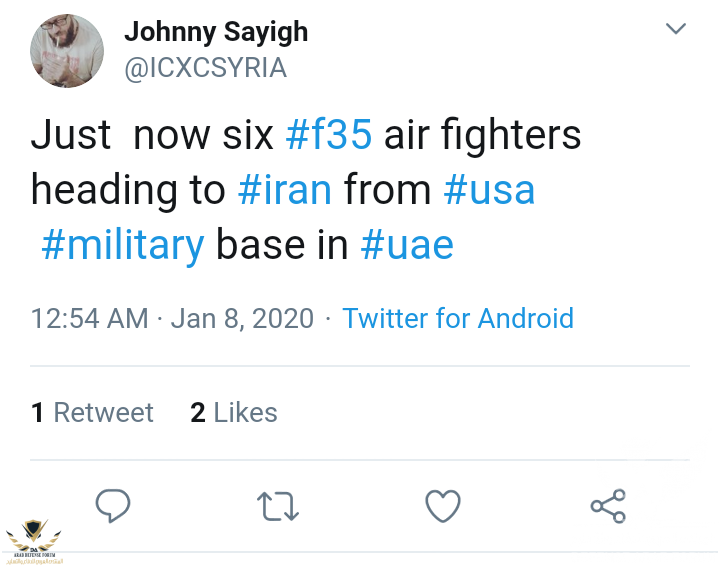Open the #f35 hashtag
This screenshot has height=566, width=720.
tap(329, 135)
